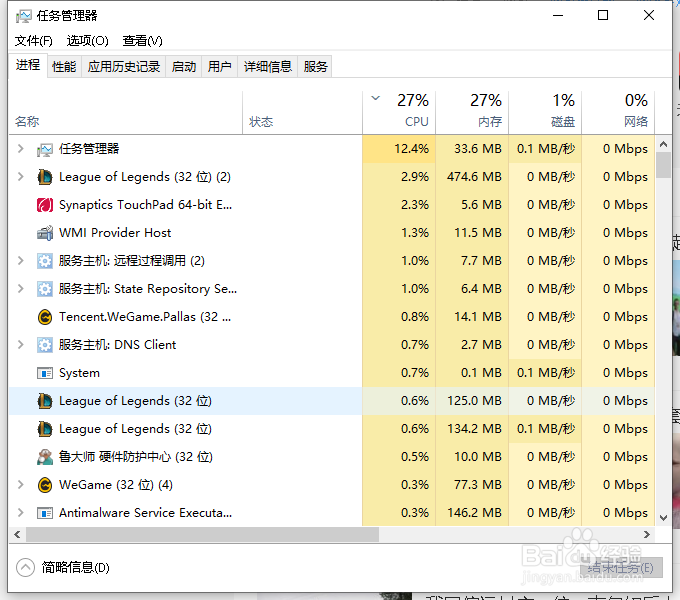The width and height of the screenshot is (680, 600).
Task: Click the horizontal scrollbar thumb
Action: [202, 535]
